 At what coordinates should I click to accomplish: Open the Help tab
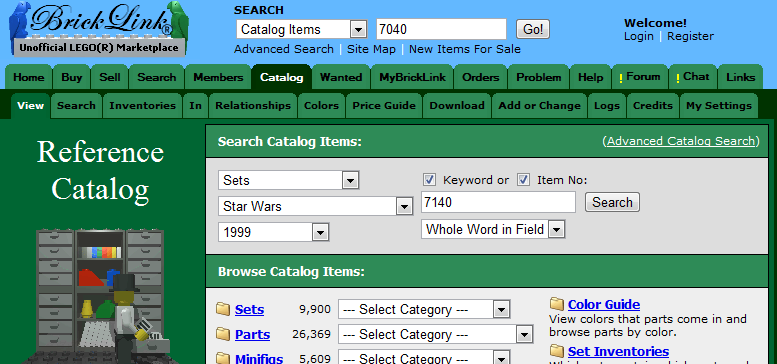pyautogui.click(x=590, y=77)
